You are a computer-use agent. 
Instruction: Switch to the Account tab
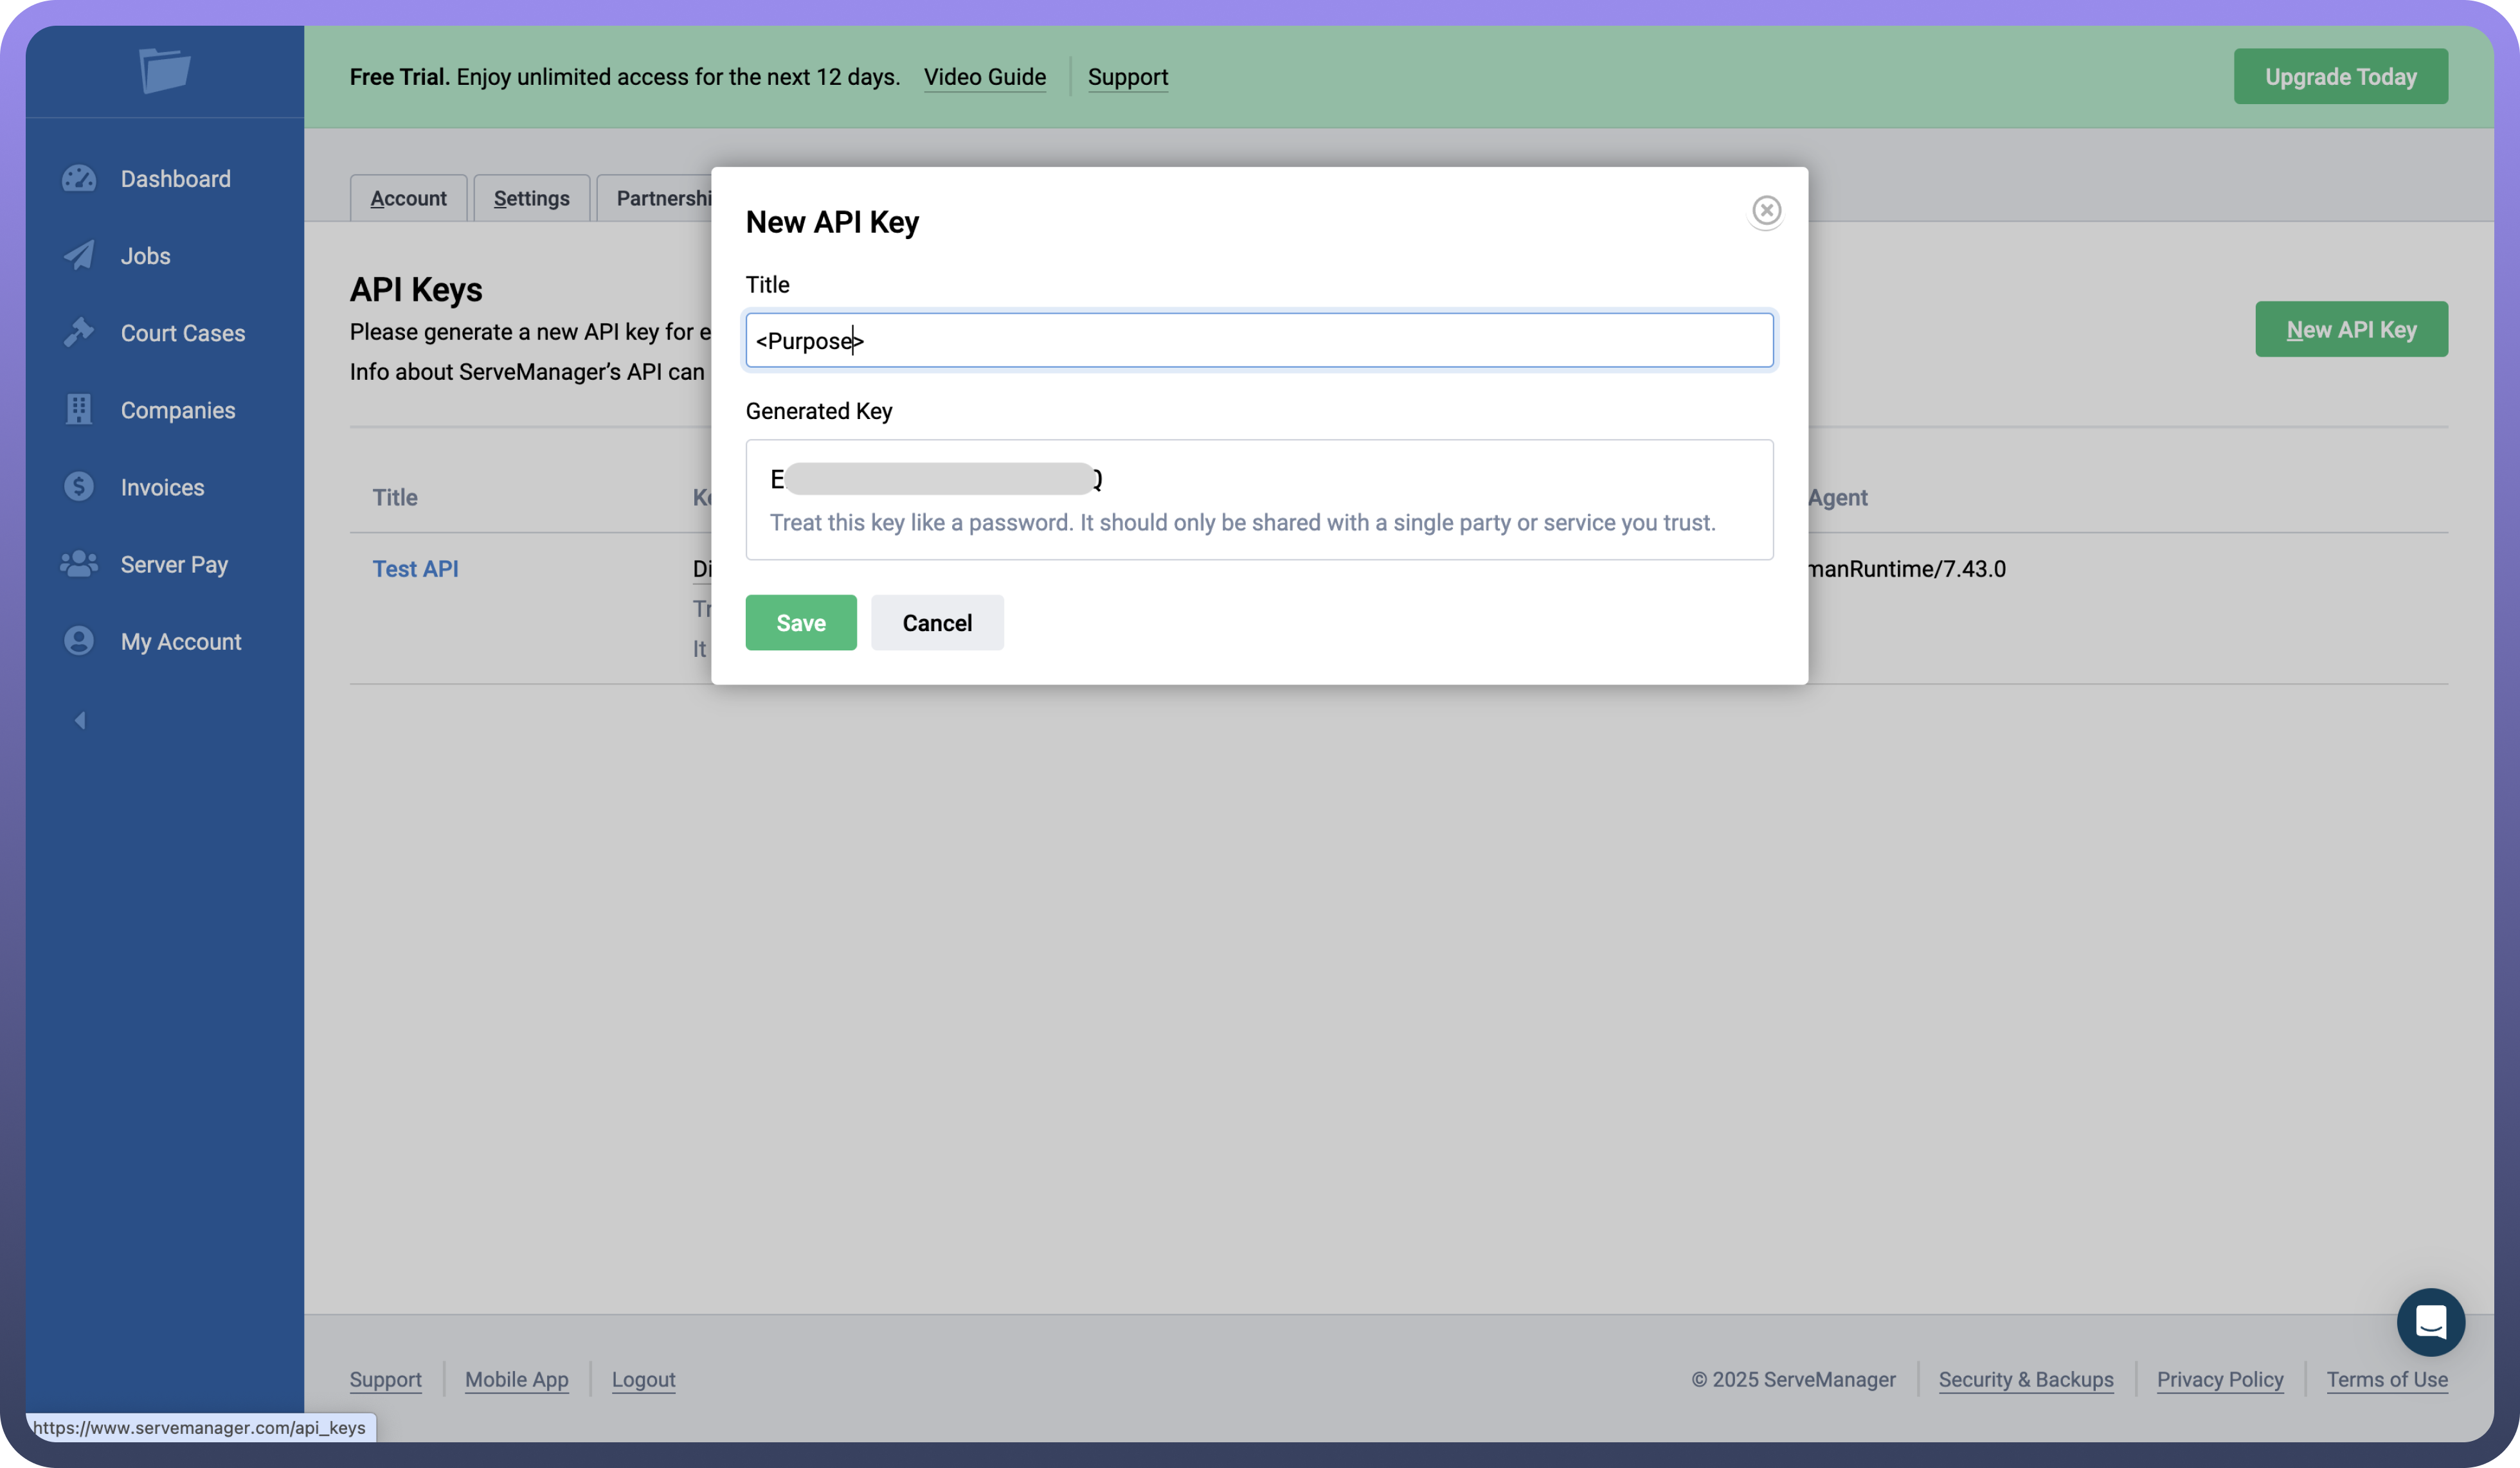[408, 198]
